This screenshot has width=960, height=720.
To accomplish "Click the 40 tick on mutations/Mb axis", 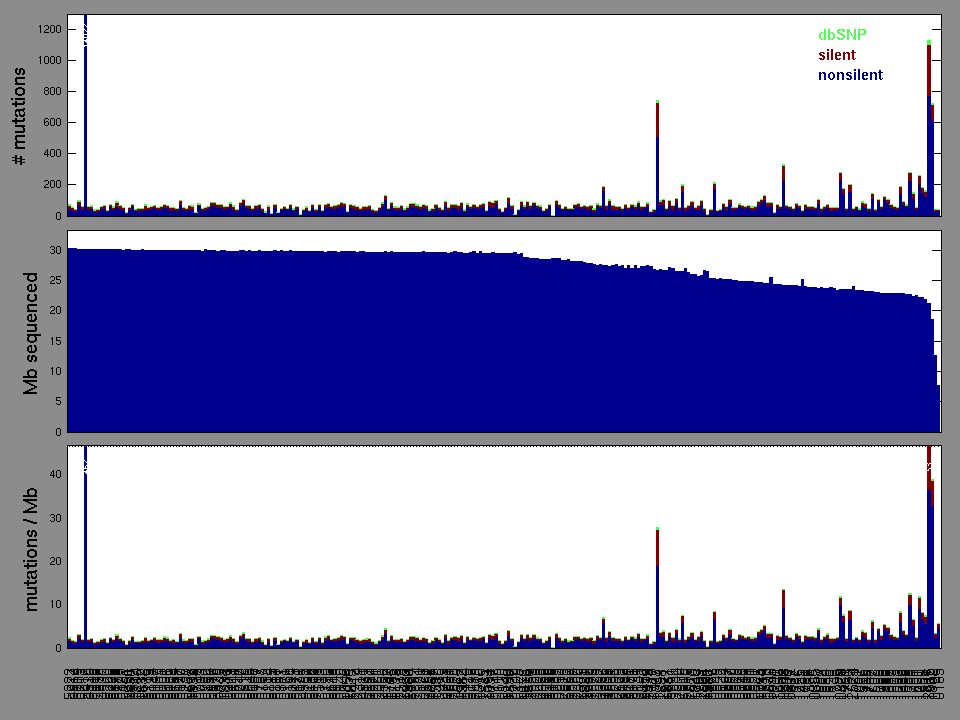I will pyautogui.click(x=56, y=474).
